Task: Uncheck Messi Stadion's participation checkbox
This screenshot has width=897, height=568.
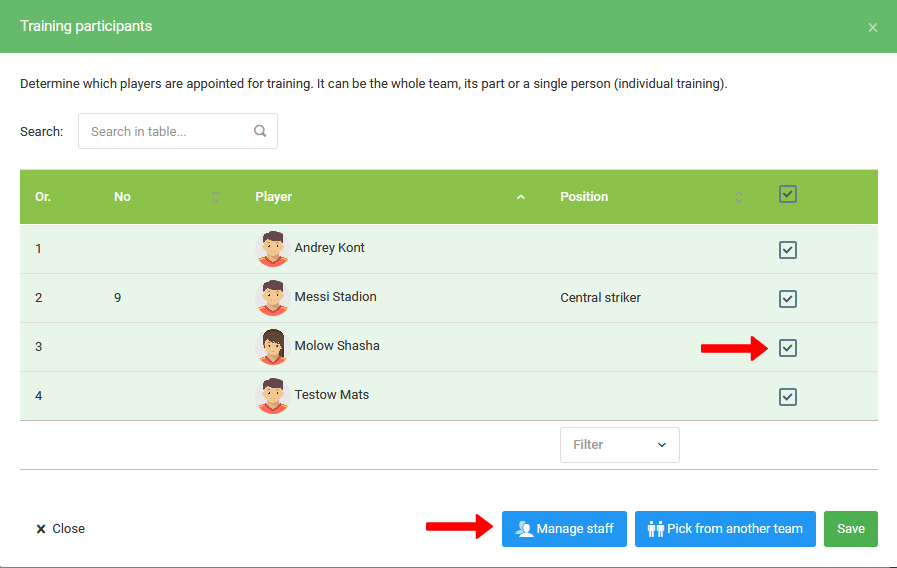Action: tap(788, 299)
